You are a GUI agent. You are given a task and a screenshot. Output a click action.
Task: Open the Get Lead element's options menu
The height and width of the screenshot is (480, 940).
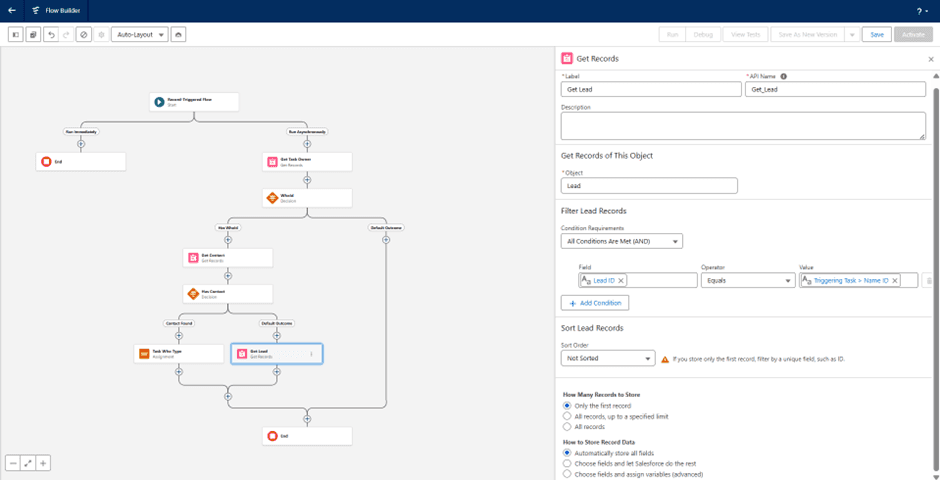pyautogui.click(x=311, y=354)
